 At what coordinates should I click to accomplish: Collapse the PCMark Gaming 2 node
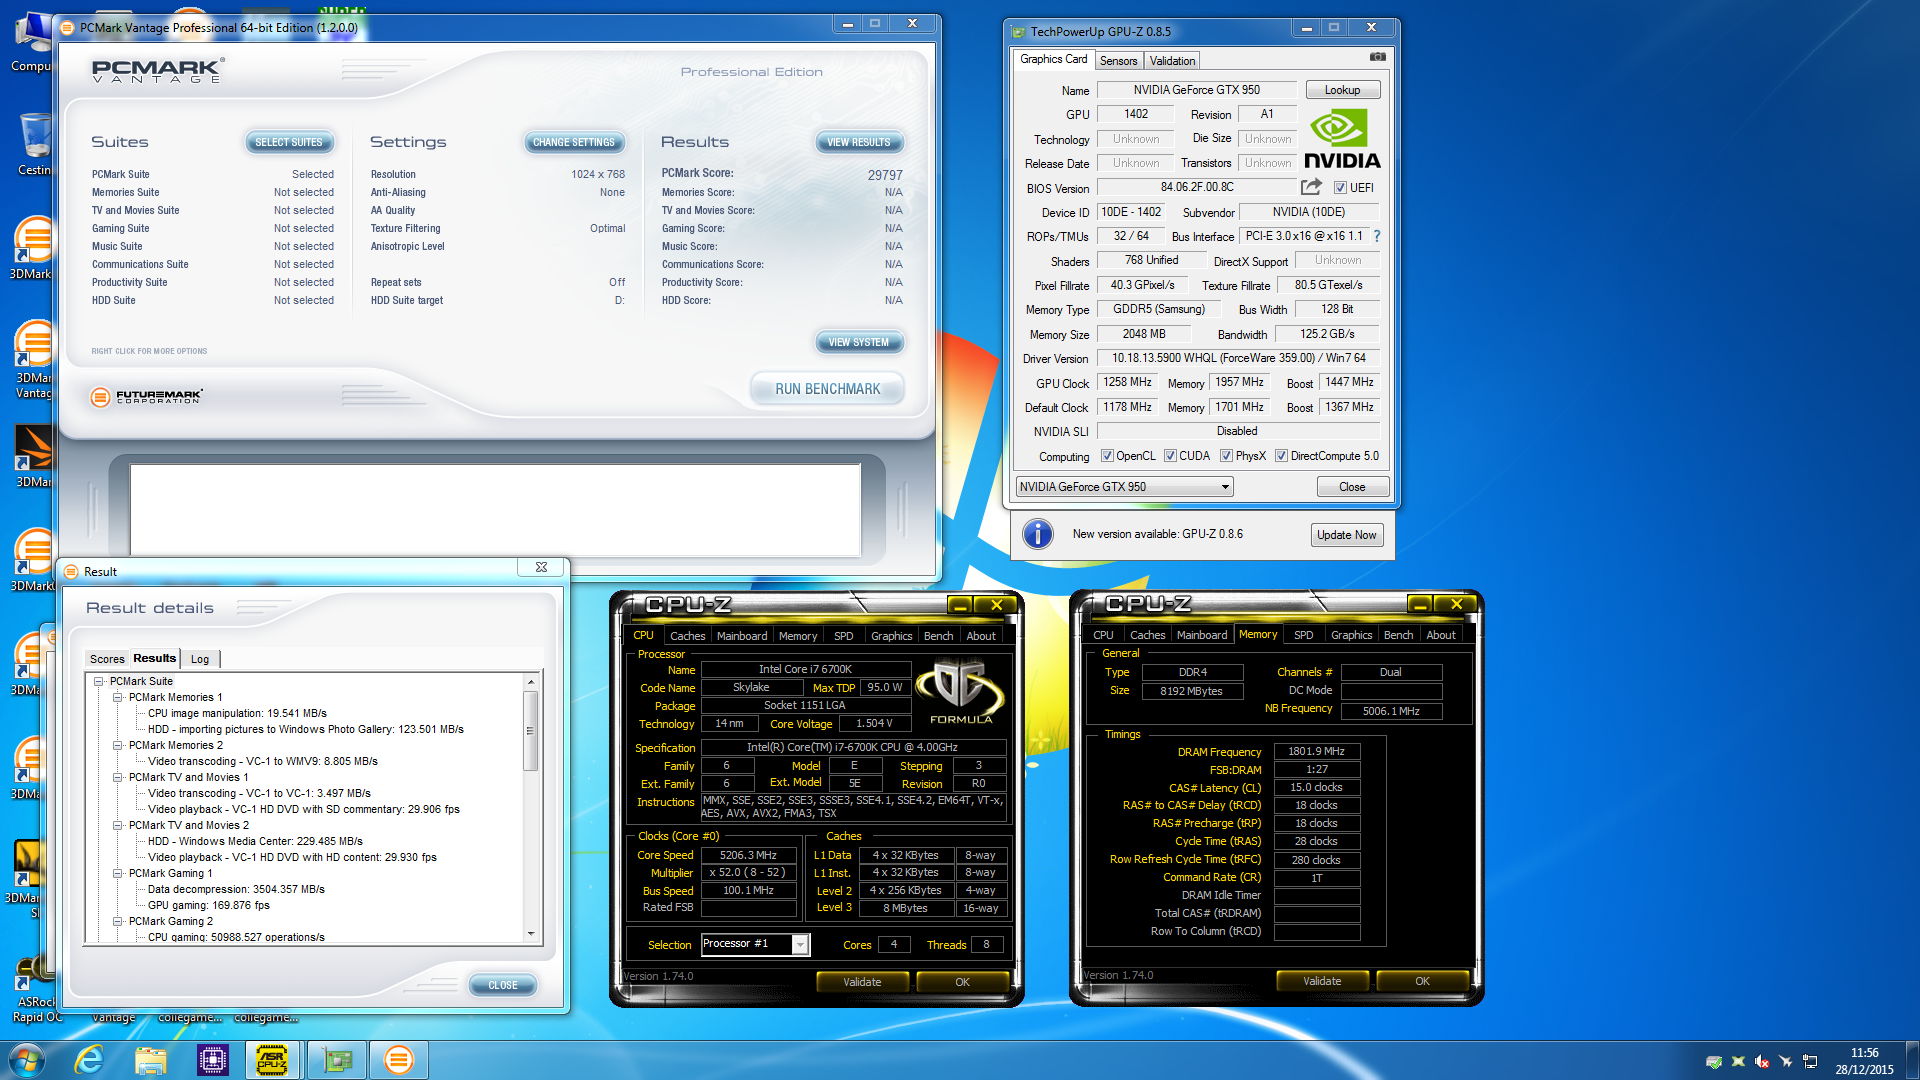[118, 922]
